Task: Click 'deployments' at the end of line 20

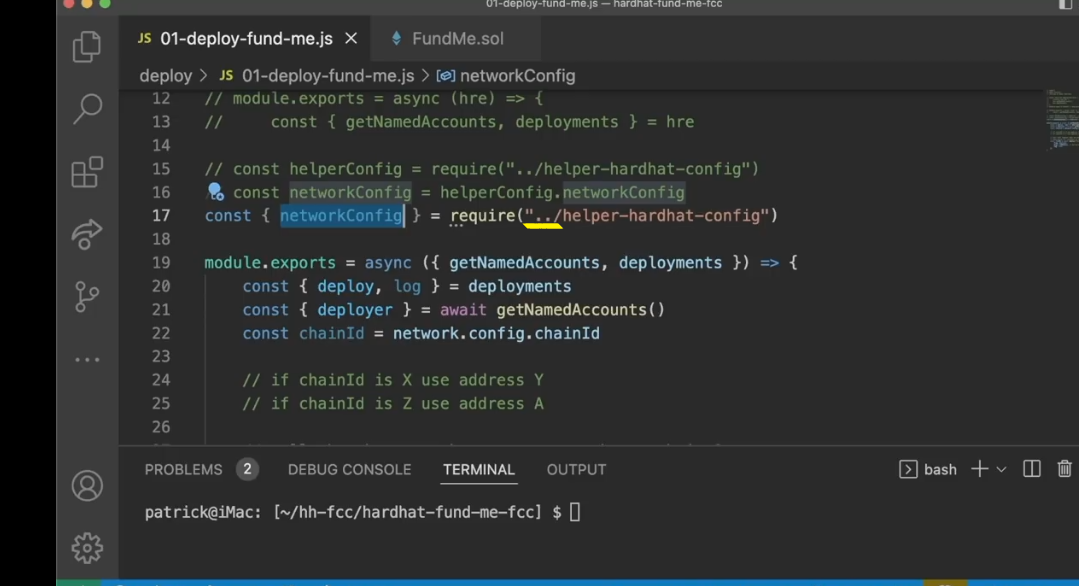Action: click(520, 286)
